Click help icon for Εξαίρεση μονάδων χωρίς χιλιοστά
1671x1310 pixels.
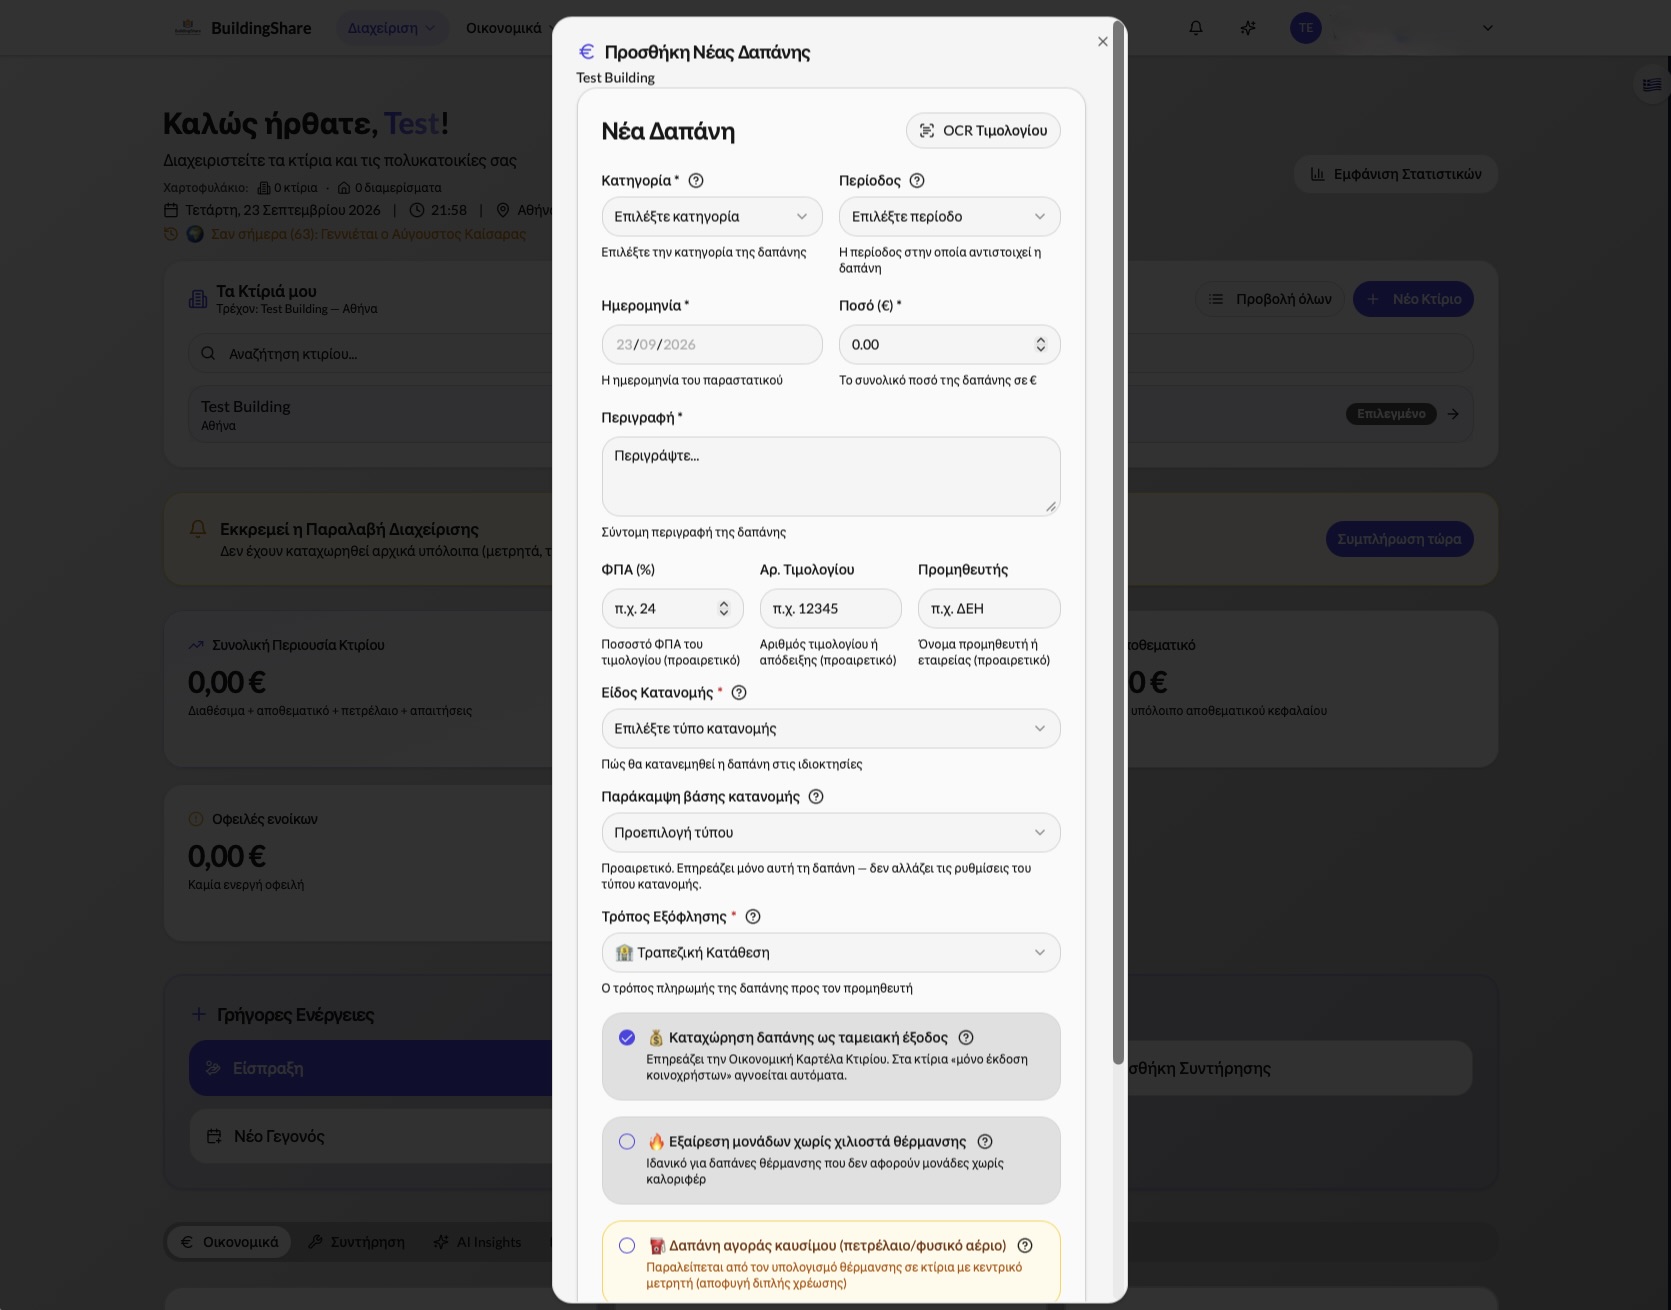click(985, 1142)
